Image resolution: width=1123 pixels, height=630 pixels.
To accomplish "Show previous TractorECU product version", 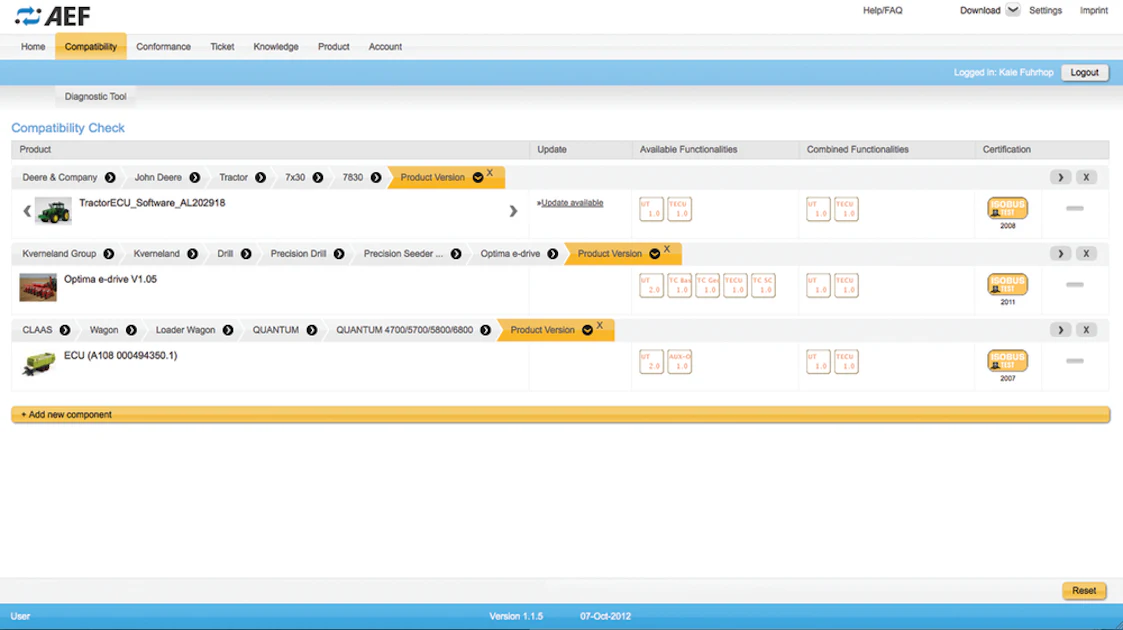I will pos(27,211).
